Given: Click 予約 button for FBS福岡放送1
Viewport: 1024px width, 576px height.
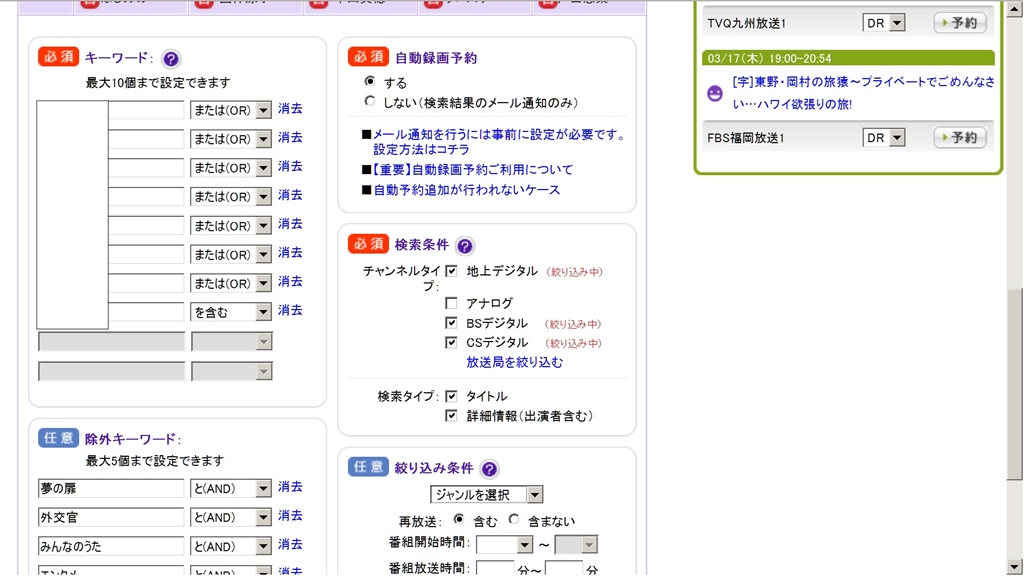Looking at the screenshot, I should (x=959, y=138).
